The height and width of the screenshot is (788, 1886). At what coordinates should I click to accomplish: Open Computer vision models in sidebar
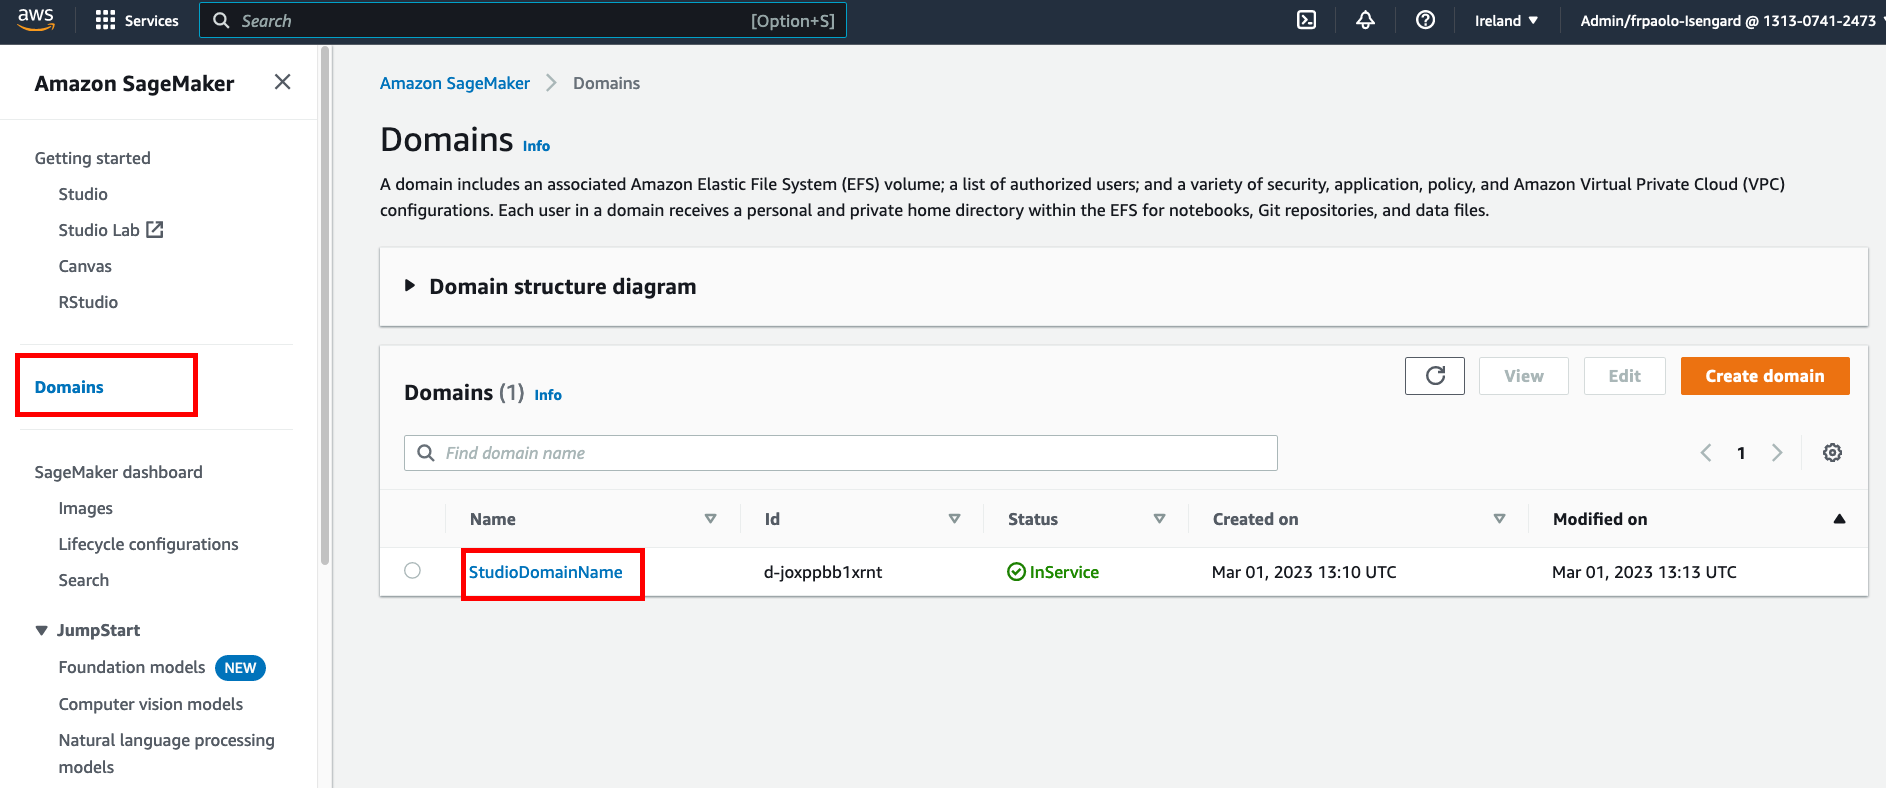151,704
